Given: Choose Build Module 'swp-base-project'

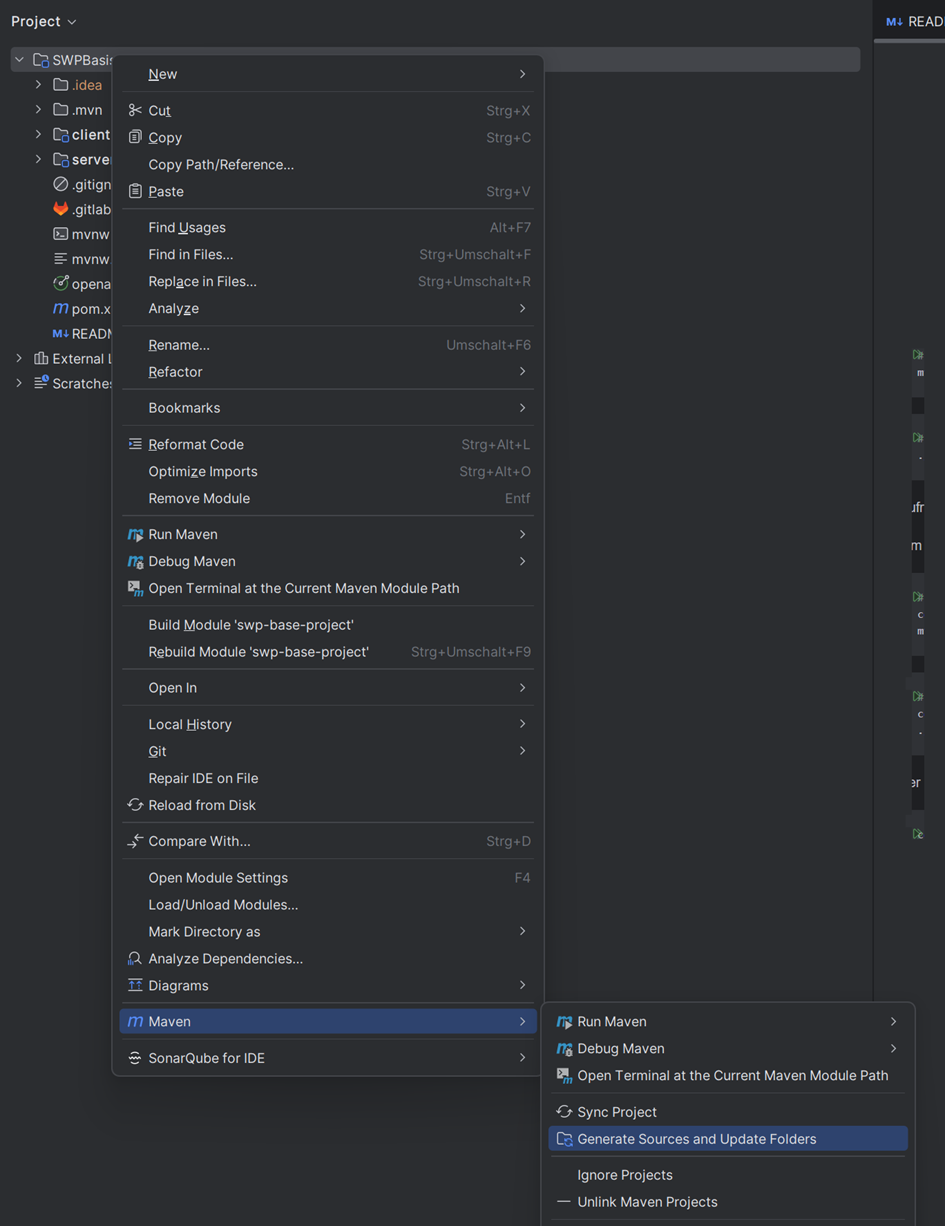Looking at the screenshot, I should point(251,625).
